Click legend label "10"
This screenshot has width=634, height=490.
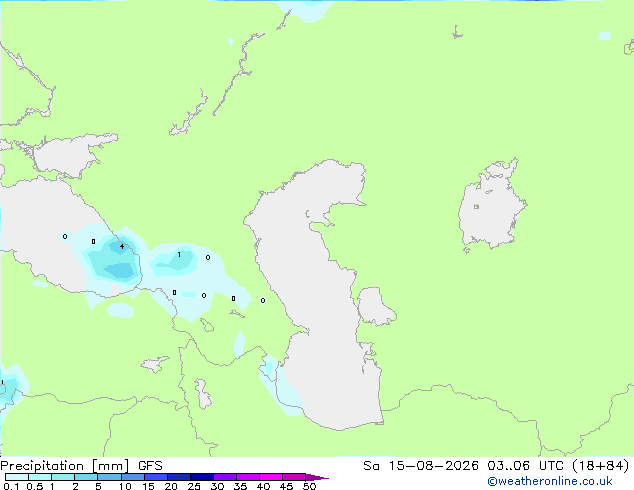click(125, 486)
